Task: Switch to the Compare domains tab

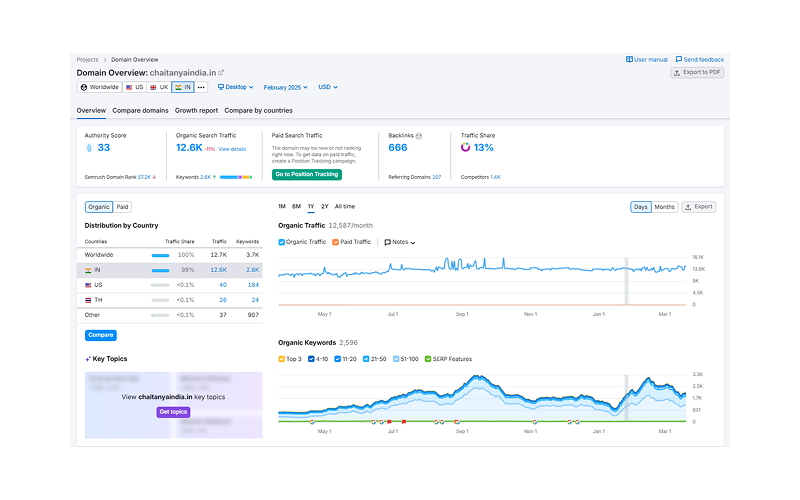Action: tap(140, 111)
